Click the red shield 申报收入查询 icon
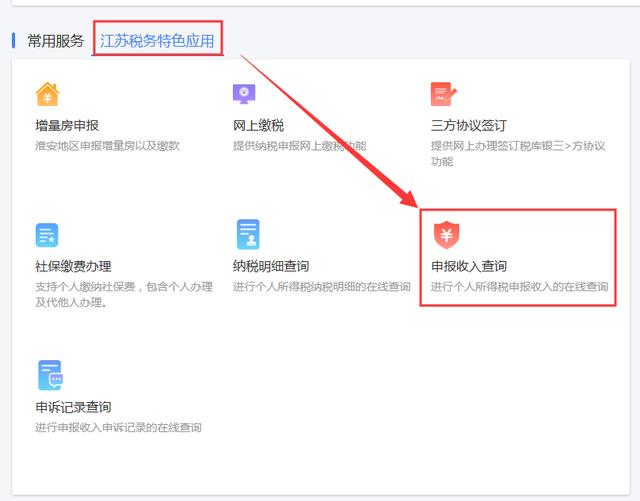 446,235
